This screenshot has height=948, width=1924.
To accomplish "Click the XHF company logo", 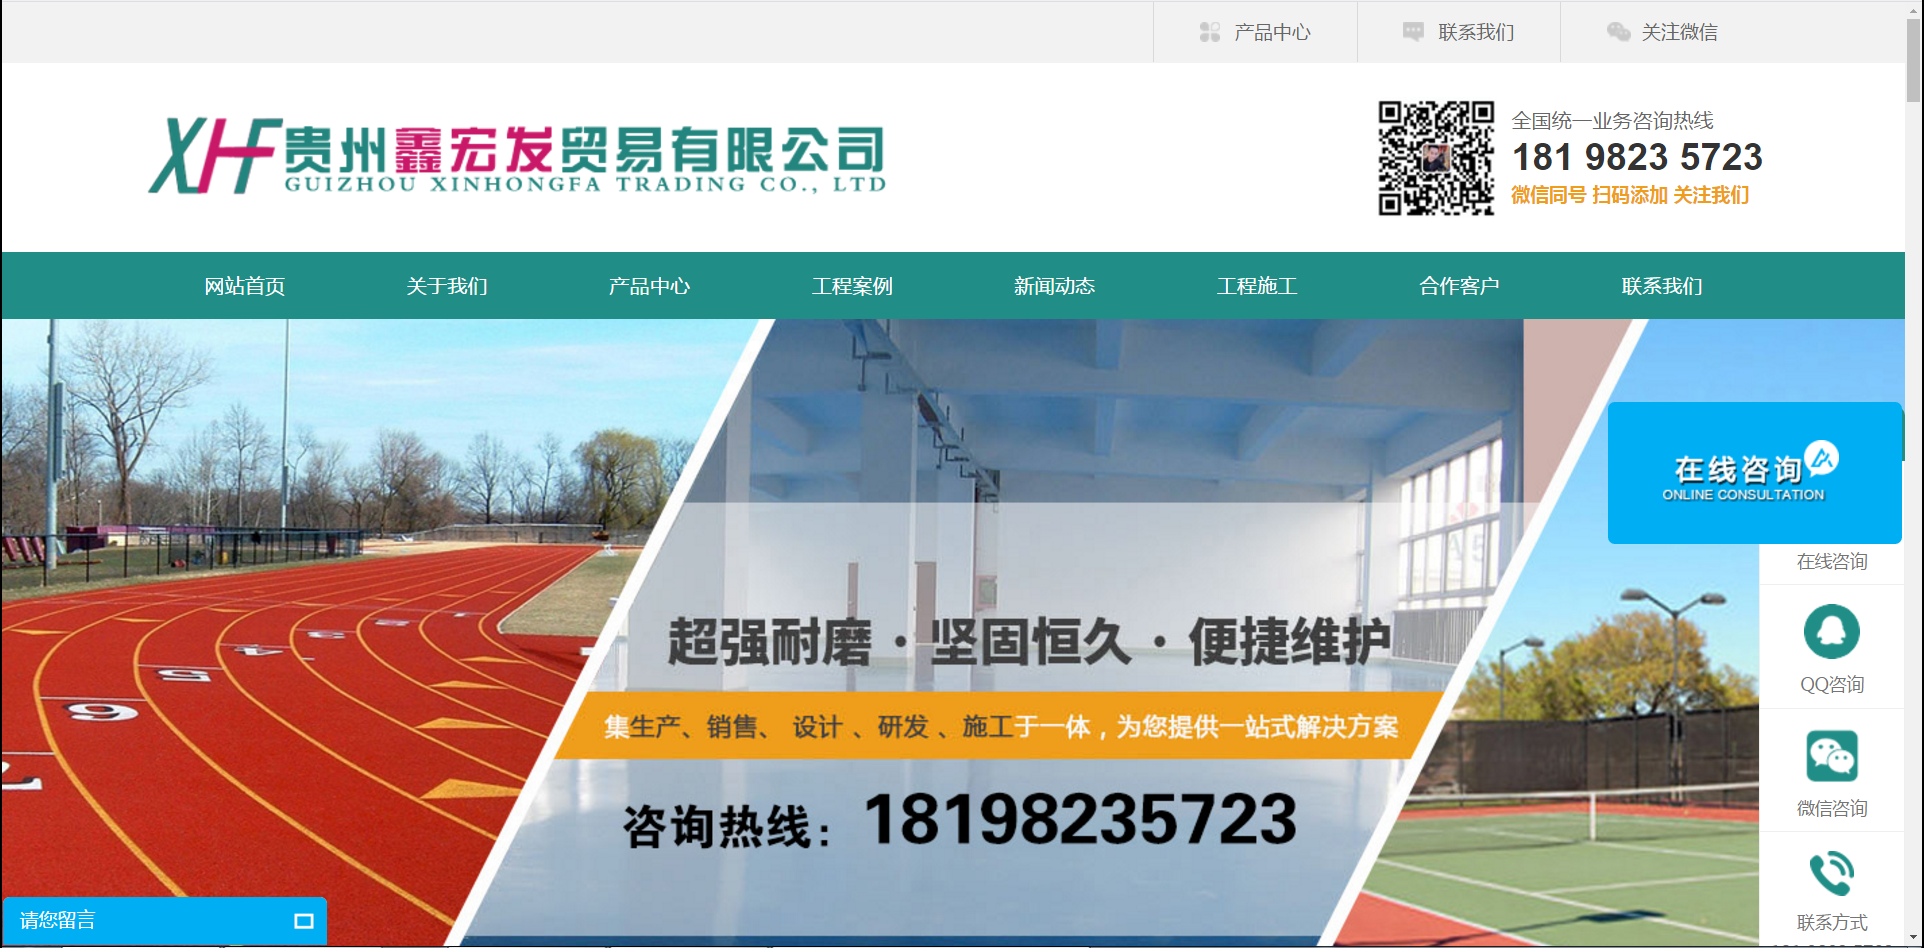I will [517, 156].
